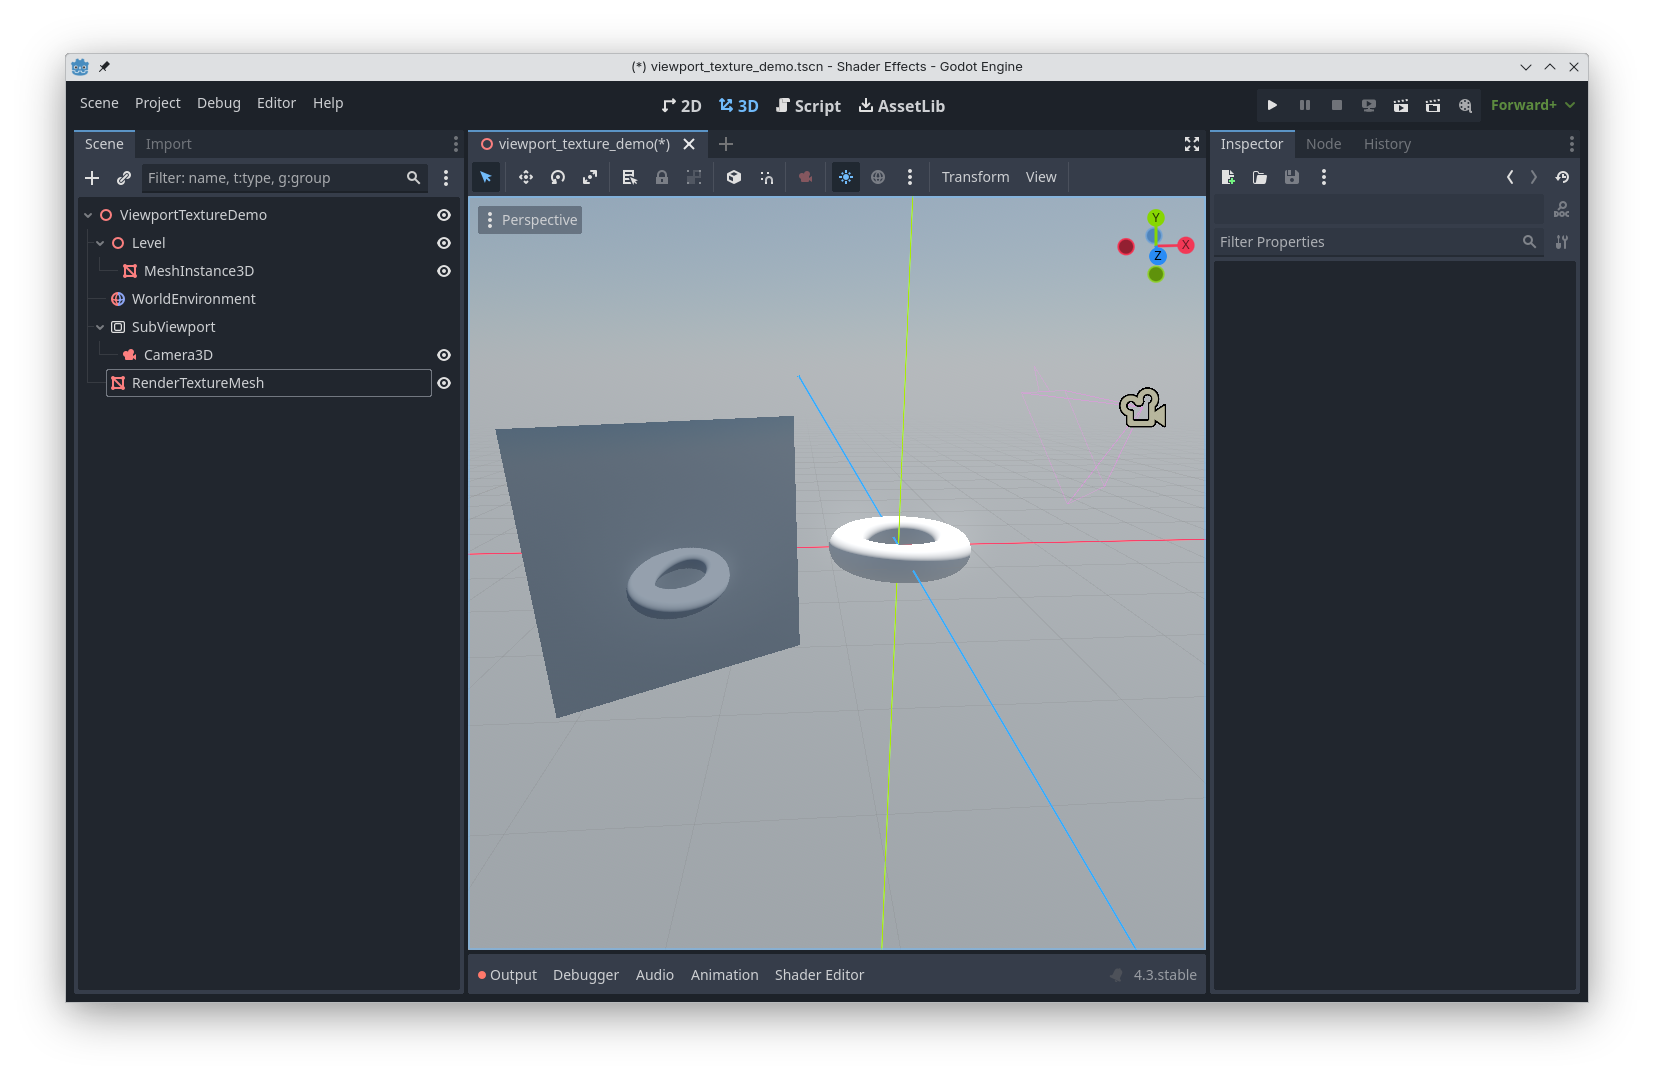Stop the running project
This screenshot has height=1080, width=1654.
[1337, 105]
